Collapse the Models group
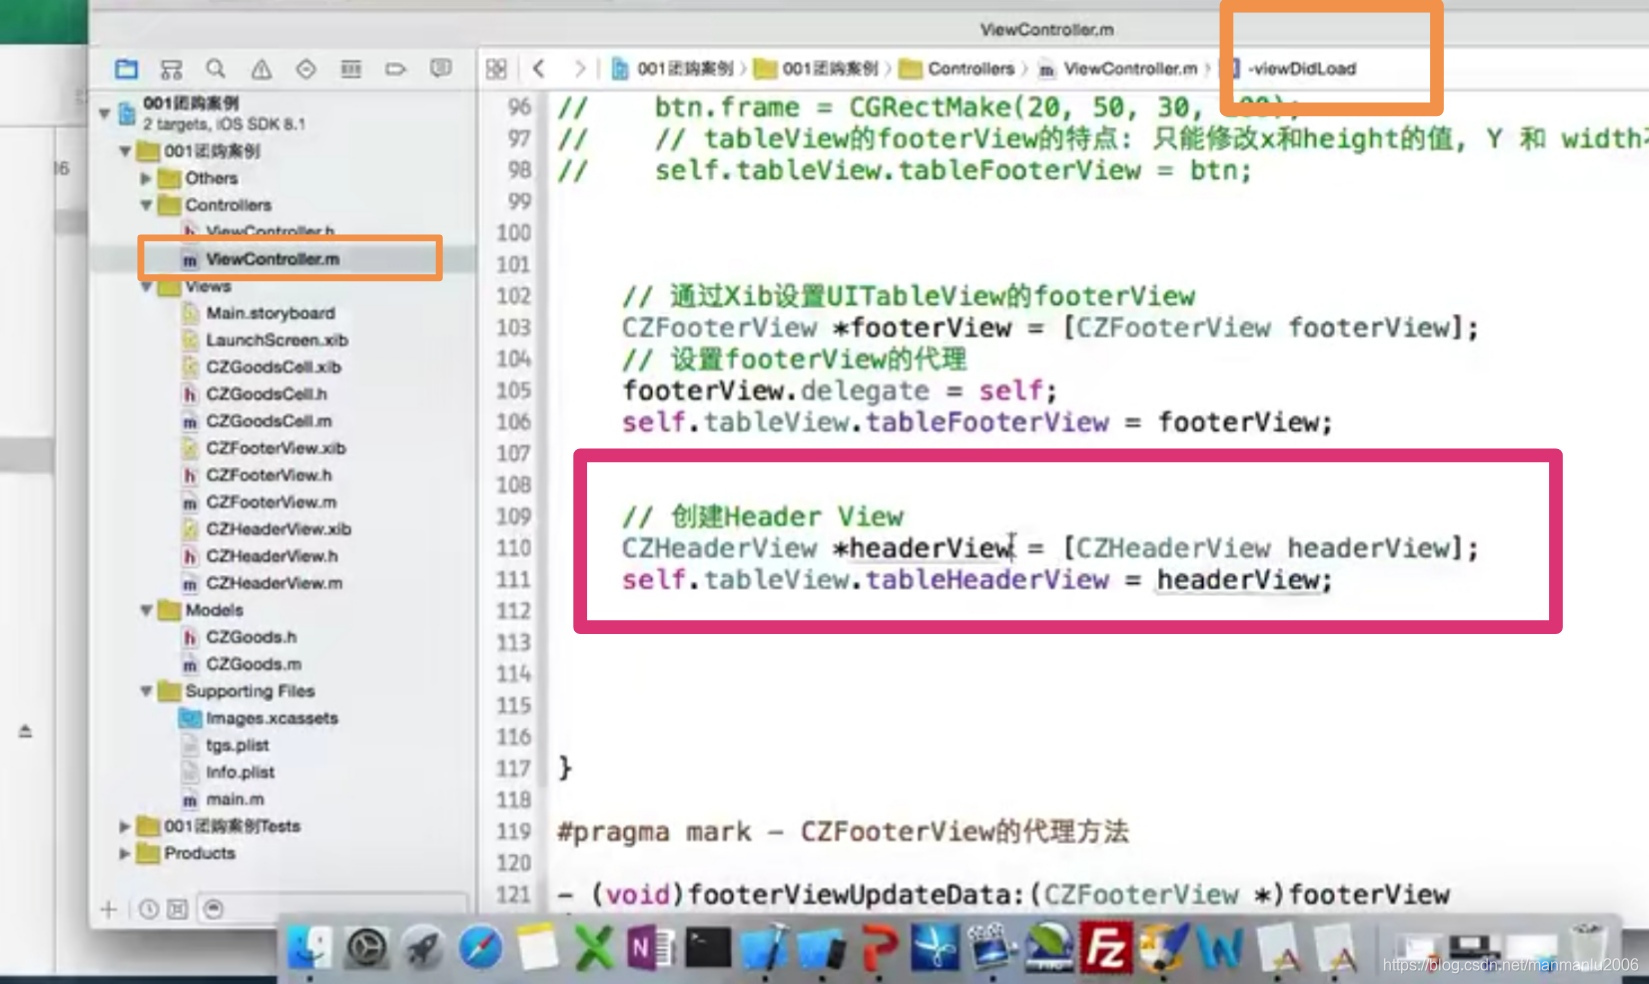This screenshot has width=1649, height=984. (x=146, y=610)
